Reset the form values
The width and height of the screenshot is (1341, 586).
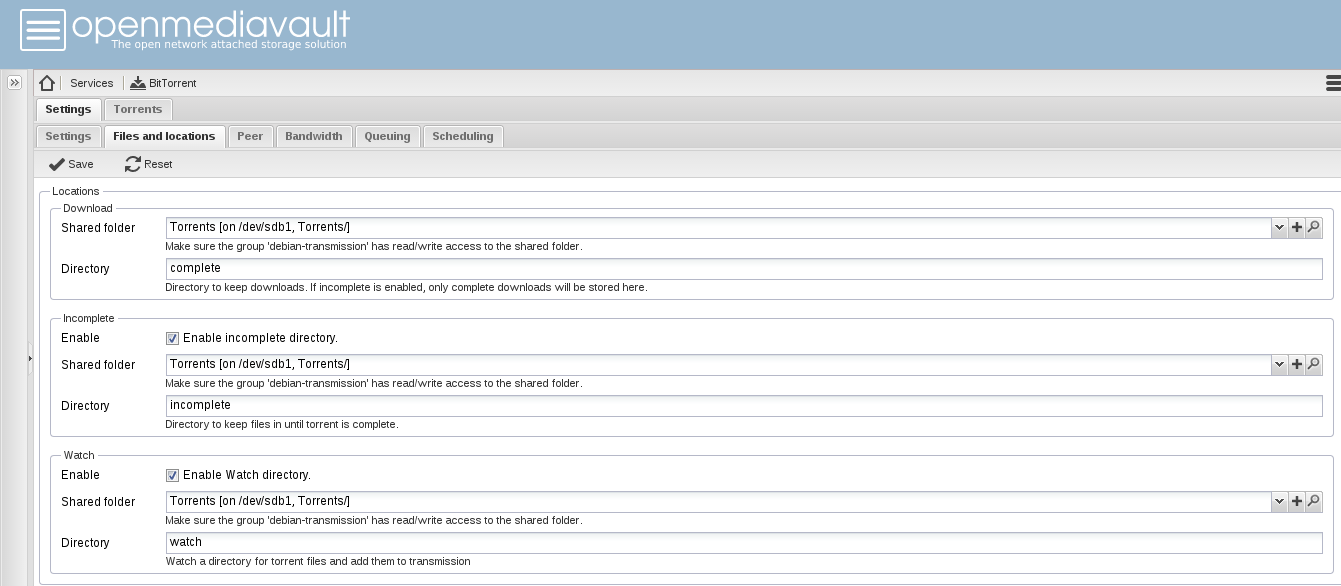tap(149, 164)
